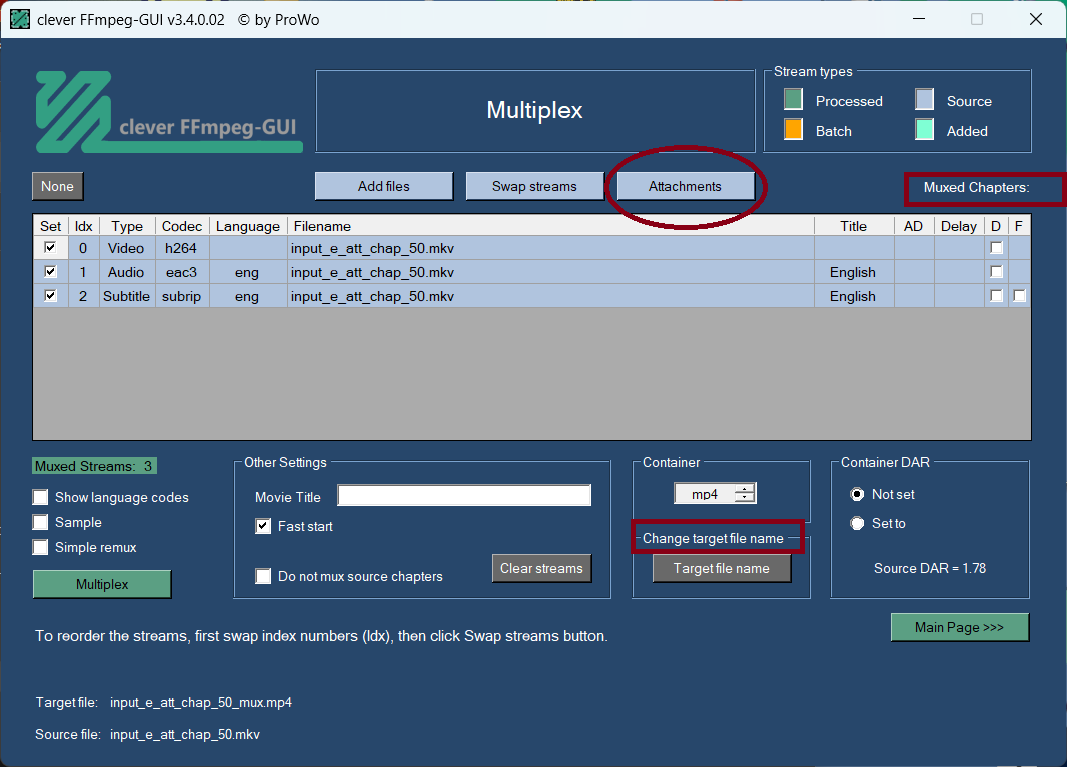Enable Show language codes

coord(41,497)
